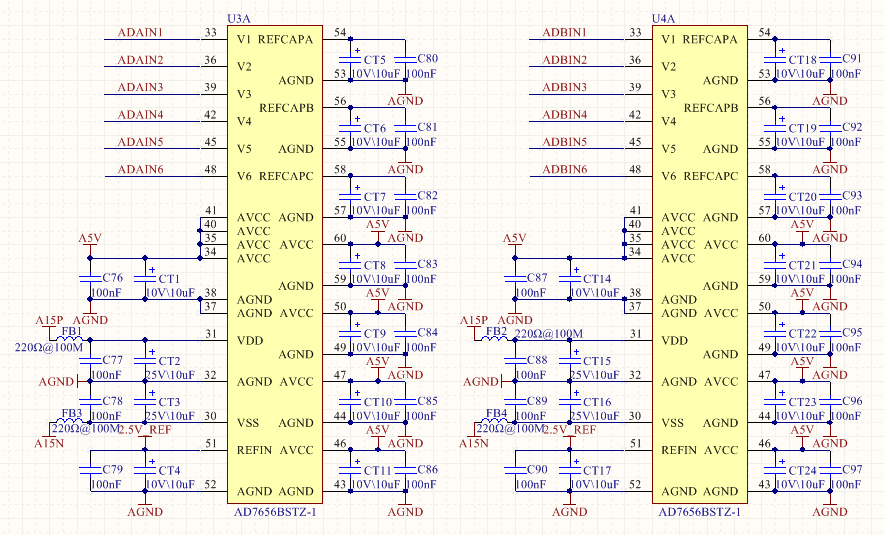Select capacitor designator CT7
The height and width of the screenshot is (535, 884).
pyautogui.click(x=375, y=197)
